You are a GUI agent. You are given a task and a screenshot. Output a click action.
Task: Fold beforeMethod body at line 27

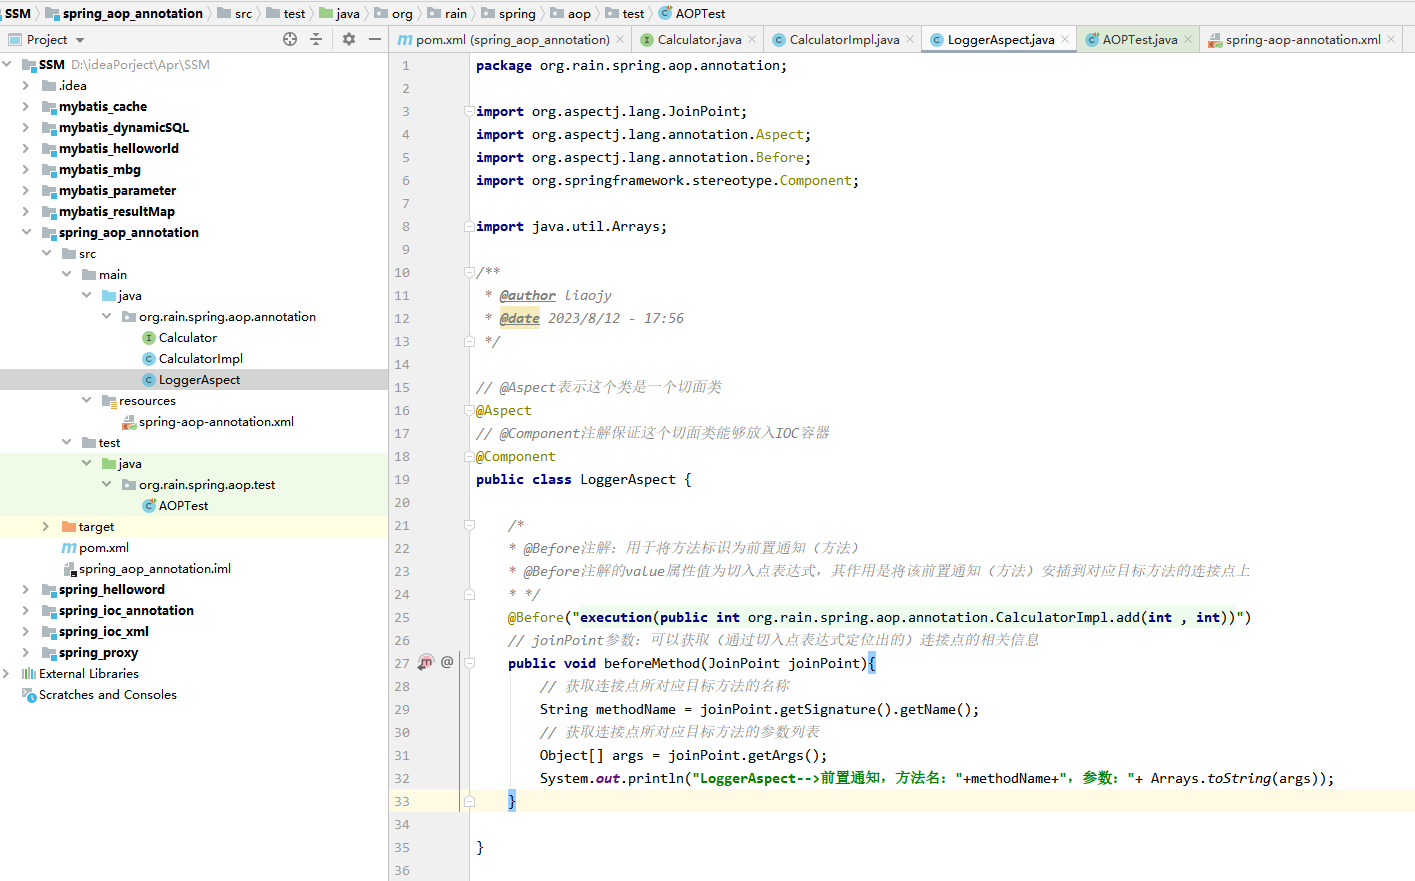tap(469, 663)
